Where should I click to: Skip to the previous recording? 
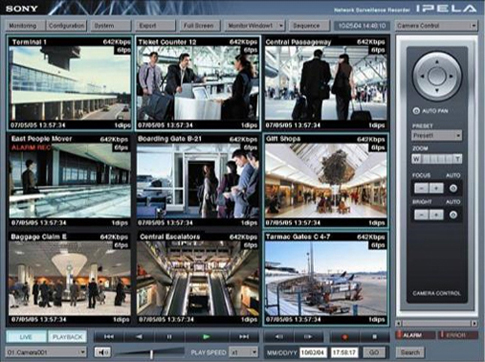pyautogui.click(x=109, y=337)
